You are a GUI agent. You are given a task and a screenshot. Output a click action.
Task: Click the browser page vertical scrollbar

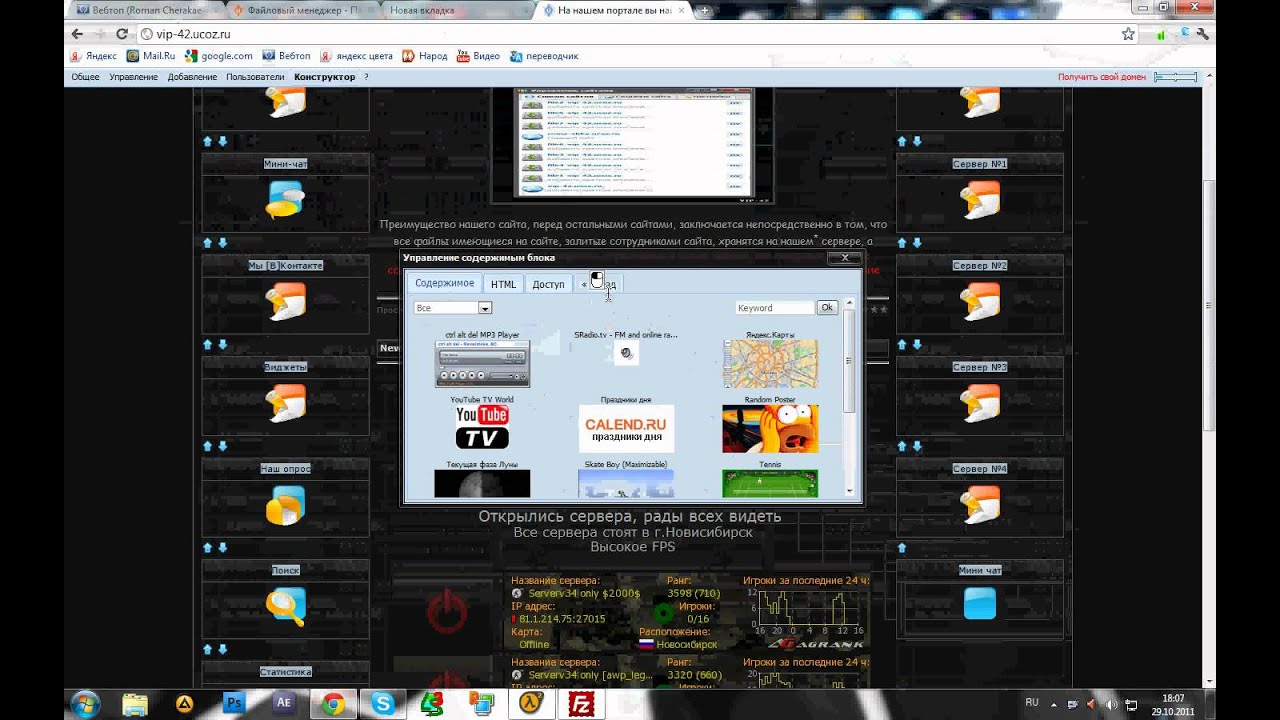click(1208, 305)
